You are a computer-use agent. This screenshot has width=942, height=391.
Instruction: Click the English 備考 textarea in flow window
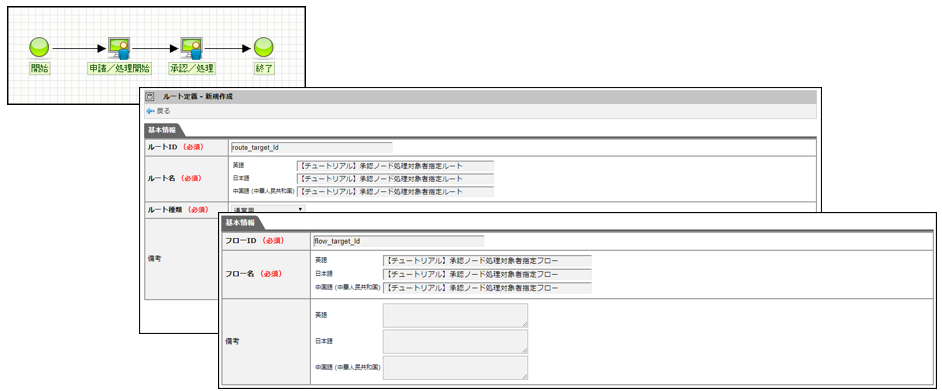click(455, 315)
